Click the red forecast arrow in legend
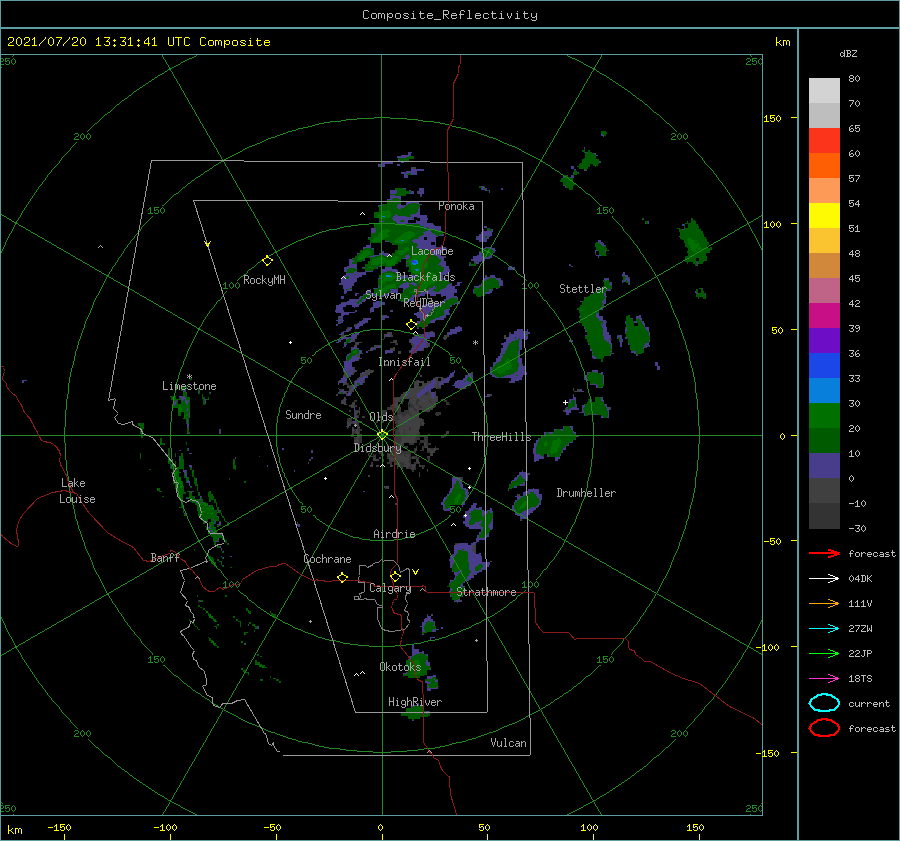 point(824,553)
